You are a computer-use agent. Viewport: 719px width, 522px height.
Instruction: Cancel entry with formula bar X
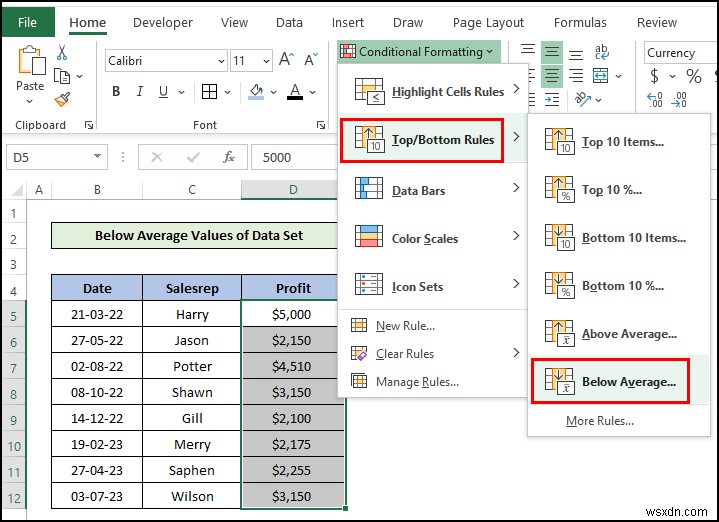pos(157,157)
